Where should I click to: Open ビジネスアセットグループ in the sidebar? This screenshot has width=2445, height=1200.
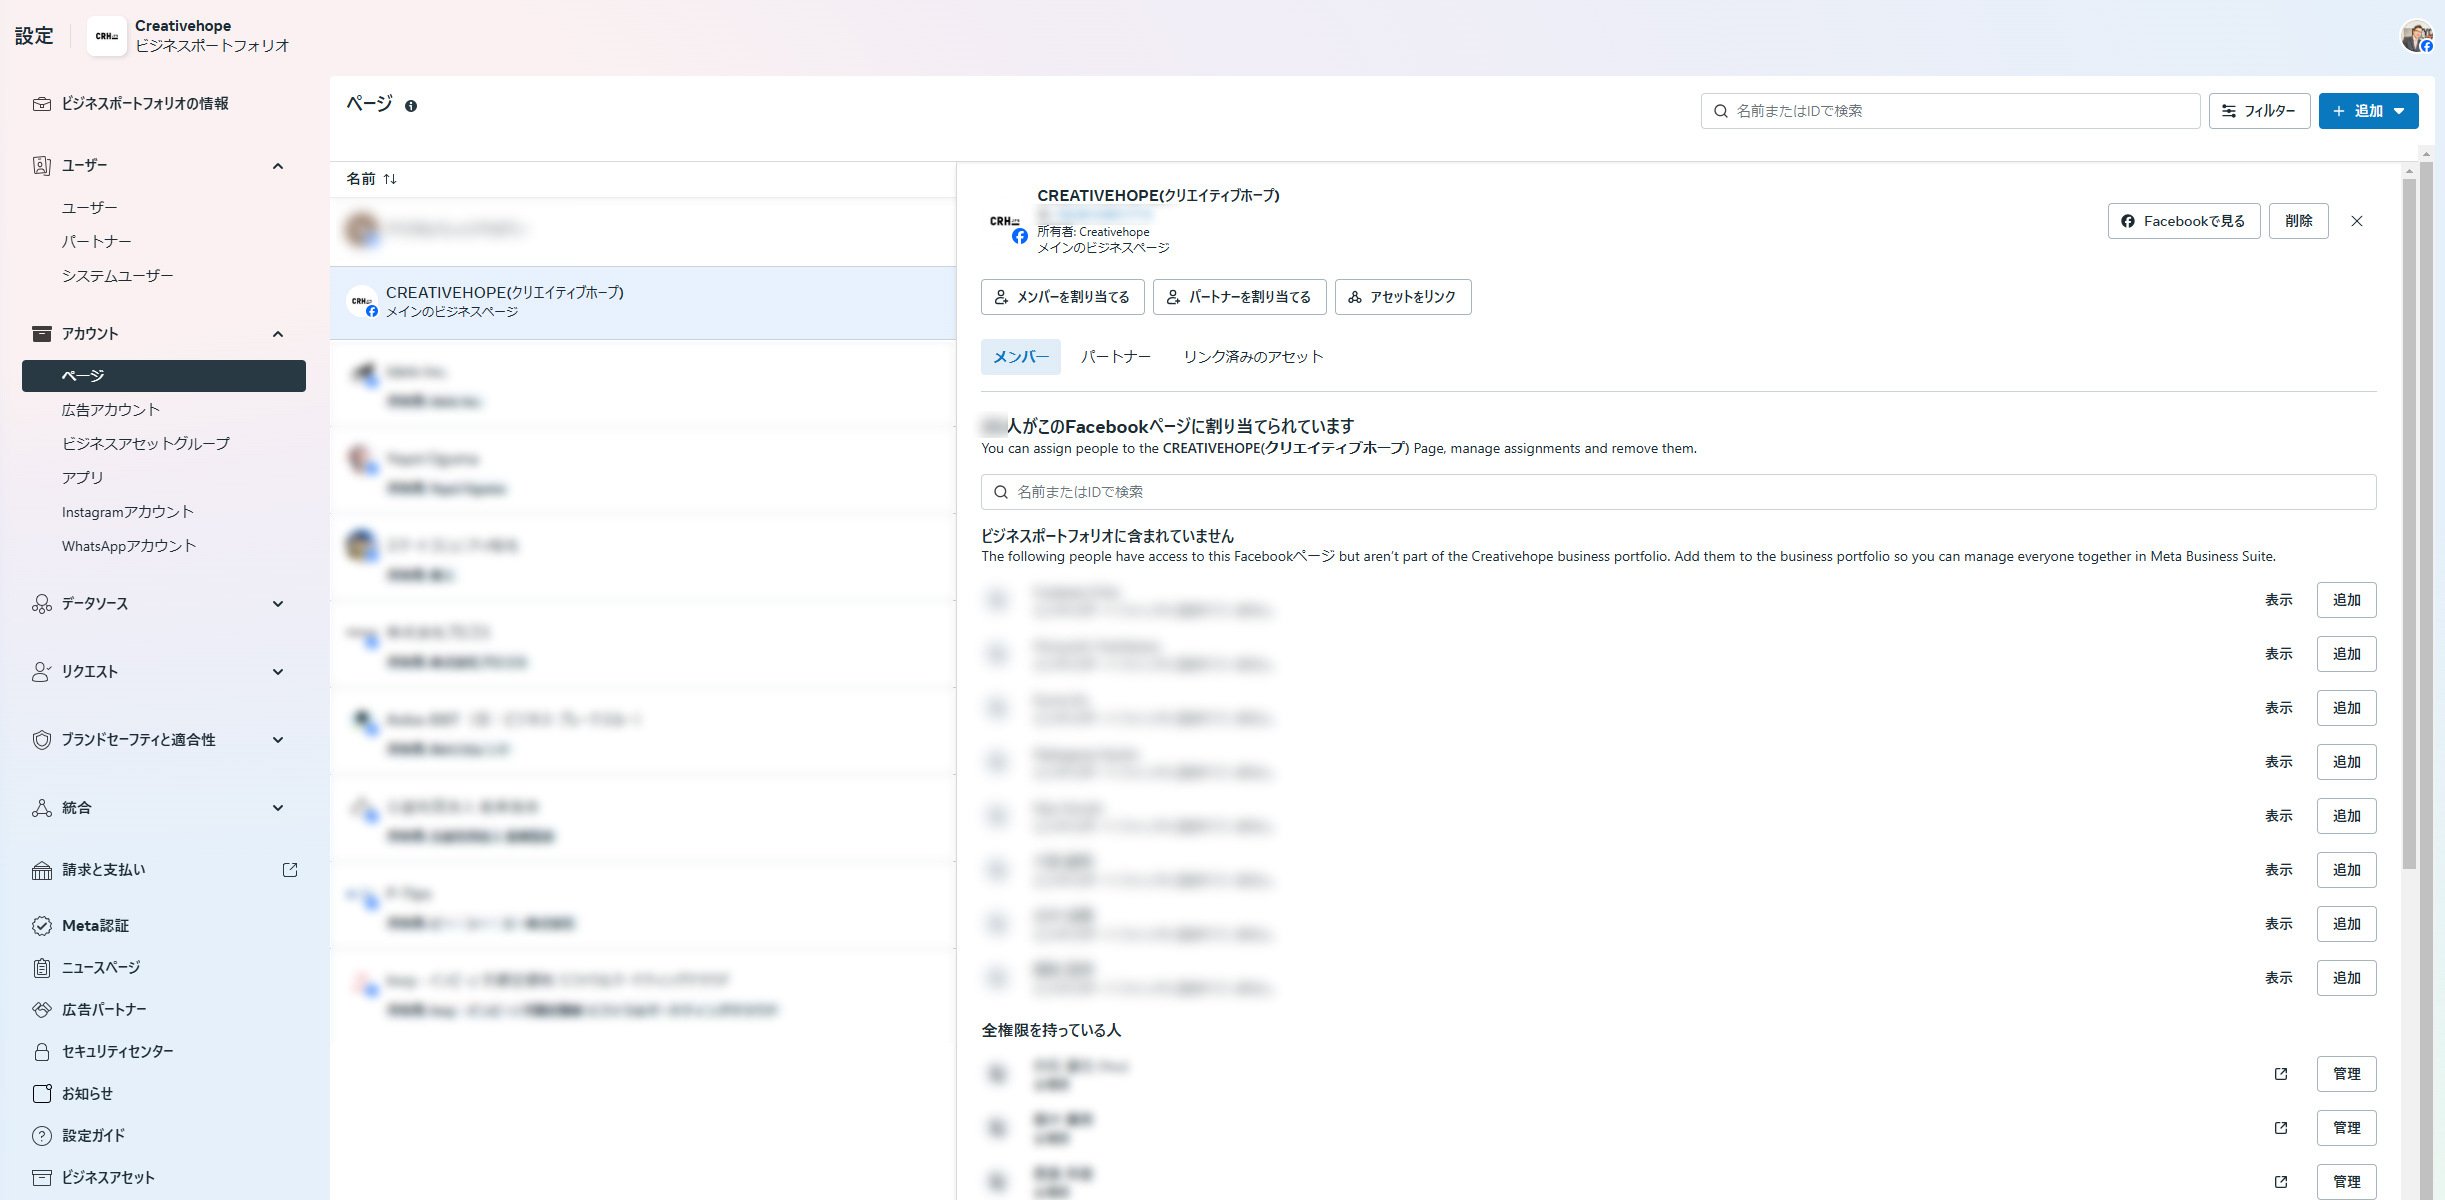coord(146,444)
